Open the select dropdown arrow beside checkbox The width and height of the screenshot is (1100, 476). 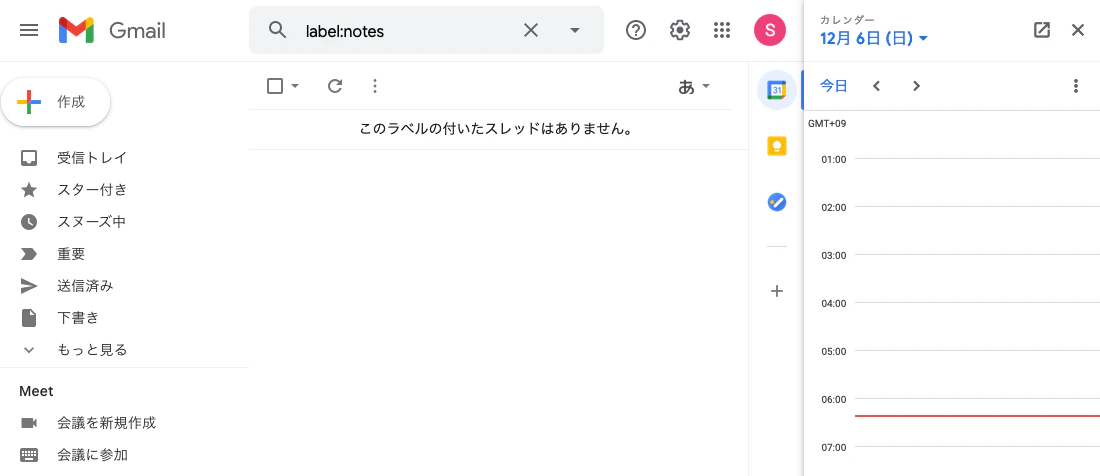click(295, 86)
